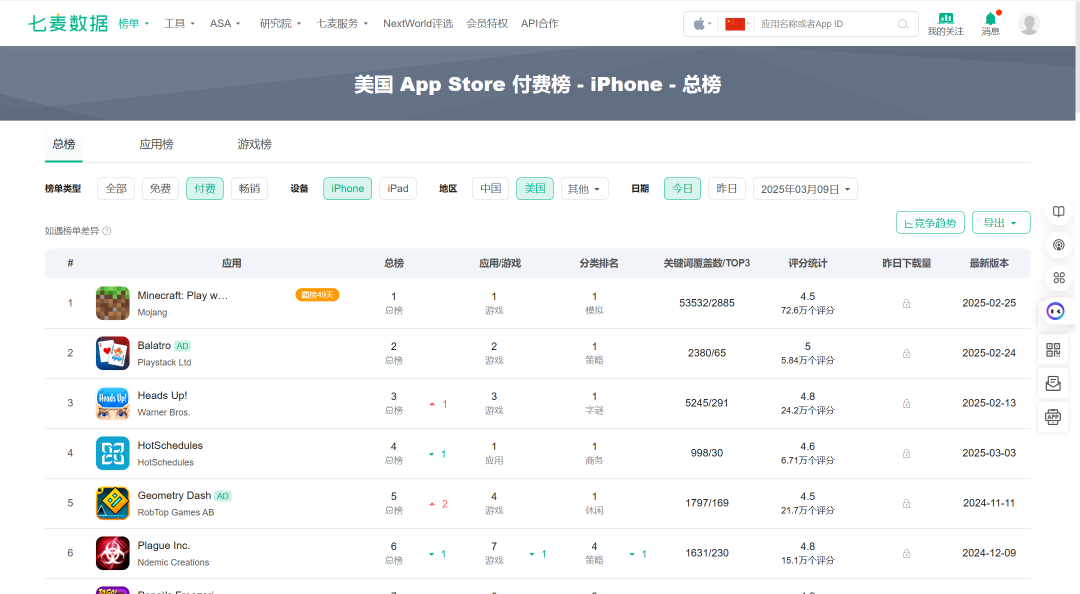Switch to 总榜 tab

(63, 144)
